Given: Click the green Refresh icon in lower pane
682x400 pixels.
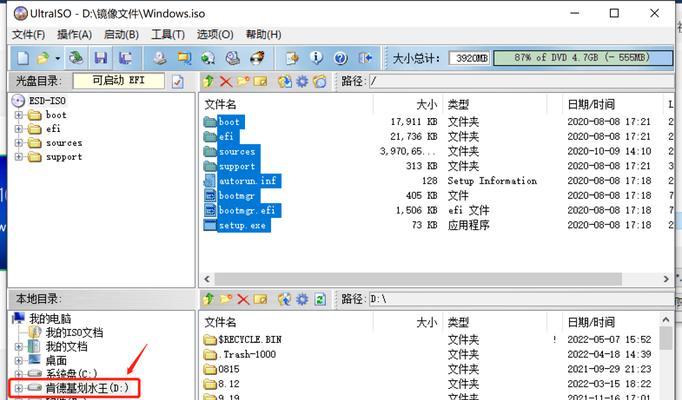Looking at the screenshot, I should [320, 299].
